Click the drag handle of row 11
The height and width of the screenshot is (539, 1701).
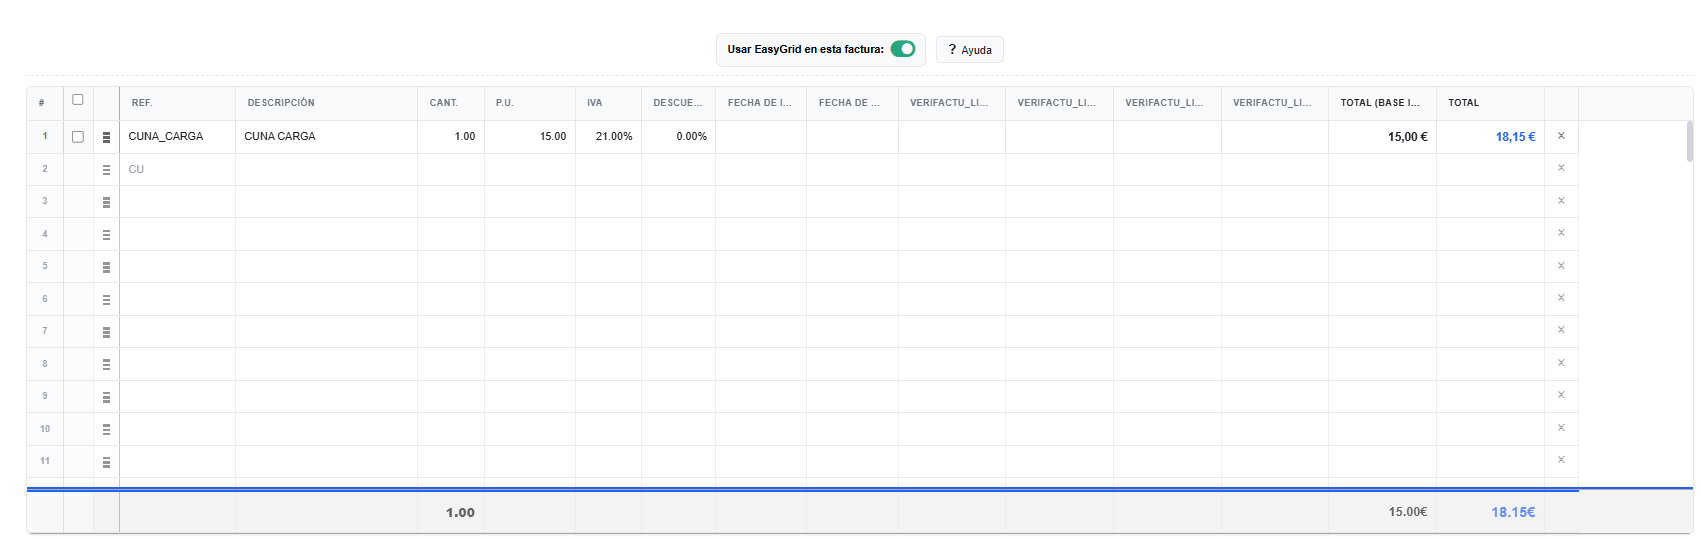click(x=106, y=462)
